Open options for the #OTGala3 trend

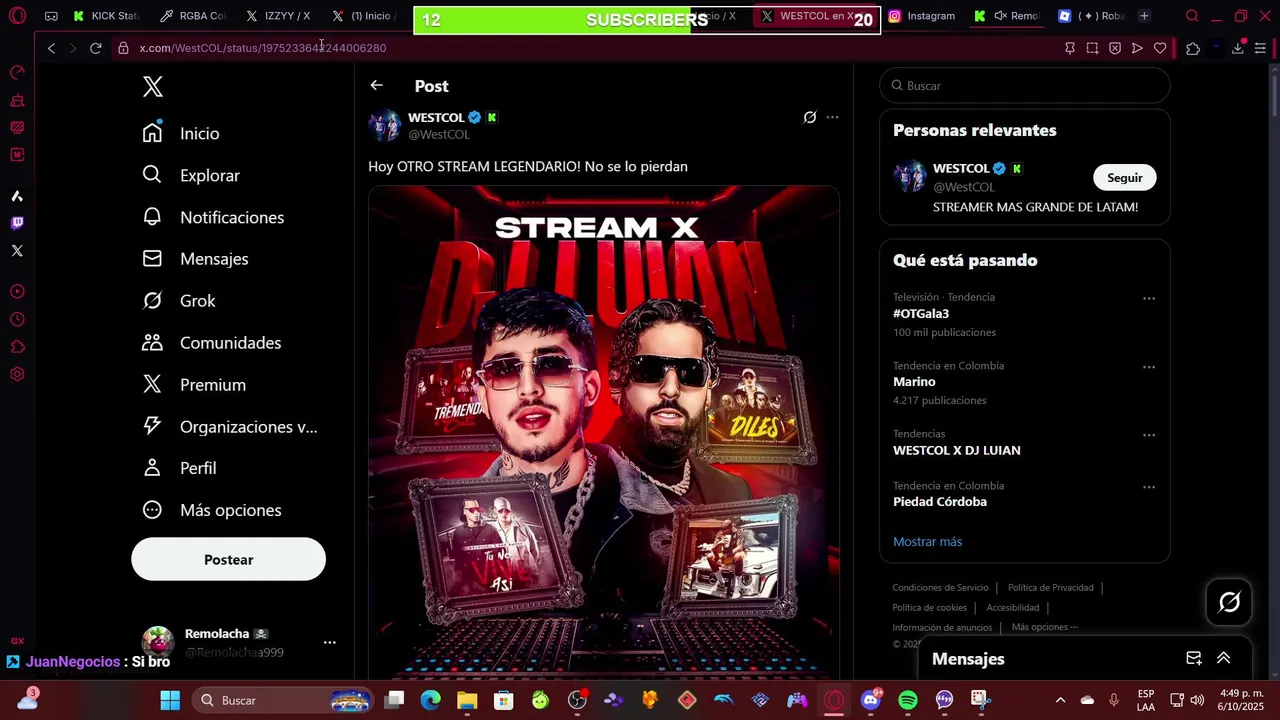(x=1149, y=298)
